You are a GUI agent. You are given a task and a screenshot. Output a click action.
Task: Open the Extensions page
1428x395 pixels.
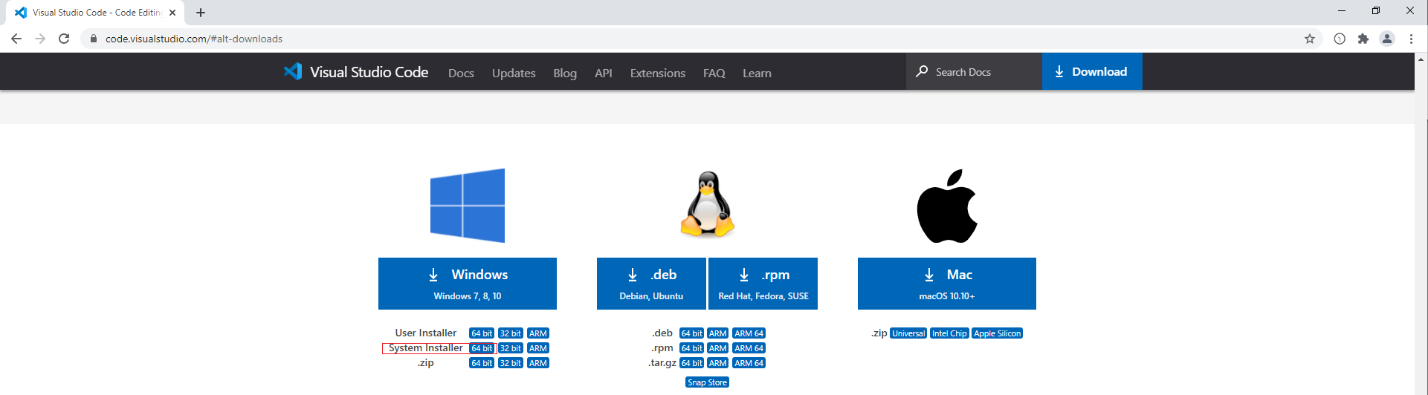pos(658,73)
